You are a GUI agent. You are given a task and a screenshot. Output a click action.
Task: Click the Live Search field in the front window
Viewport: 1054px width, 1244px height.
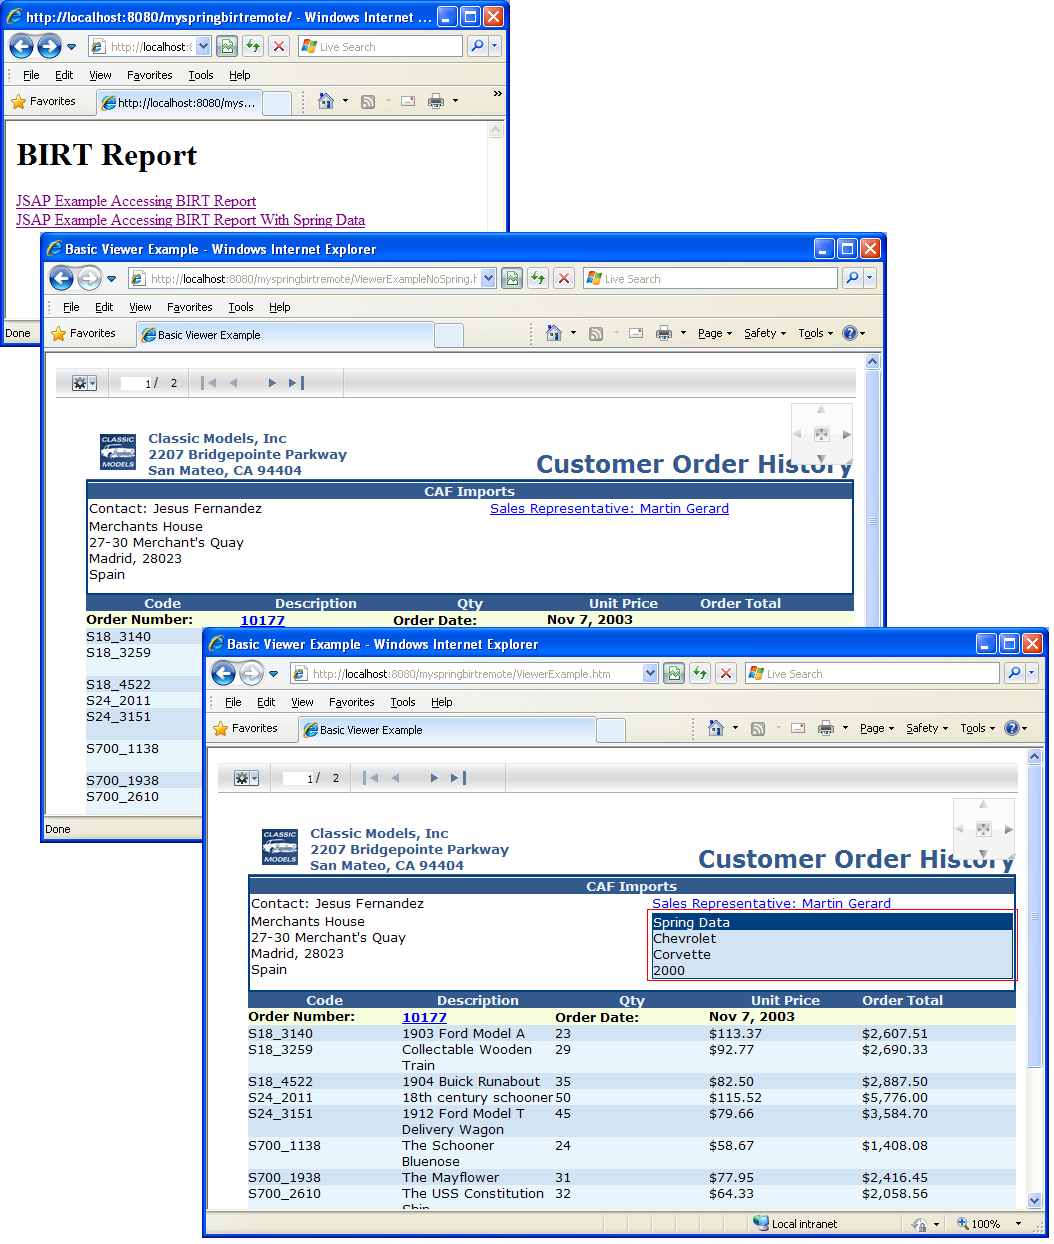[x=871, y=673]
